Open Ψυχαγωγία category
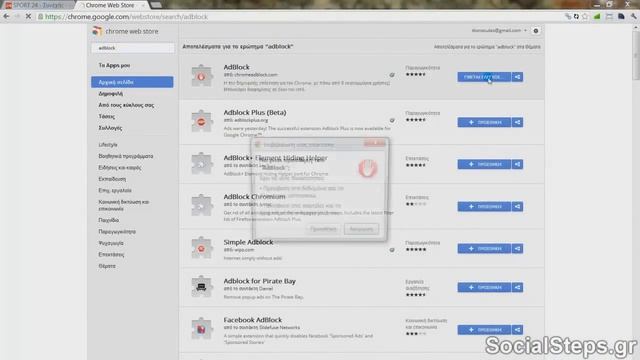The width and height of the screenshot is (640, 360). [111, 243]
